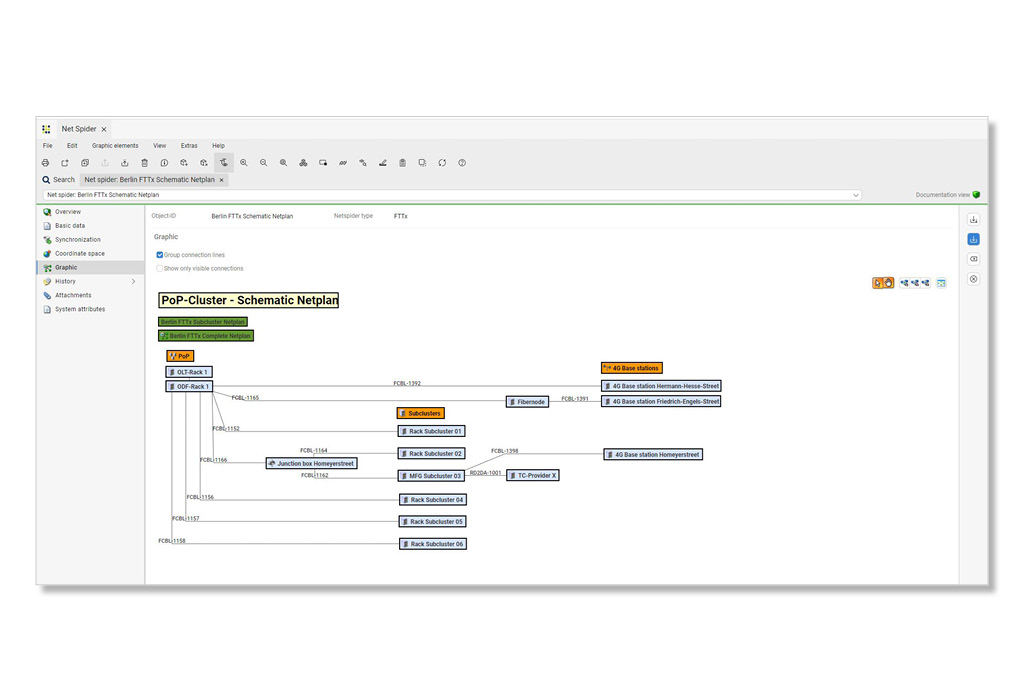Click the blue download icon in the right panel
Viewport: 1024px width, 693px height.
pyautogui.click(x=972, y=239)
